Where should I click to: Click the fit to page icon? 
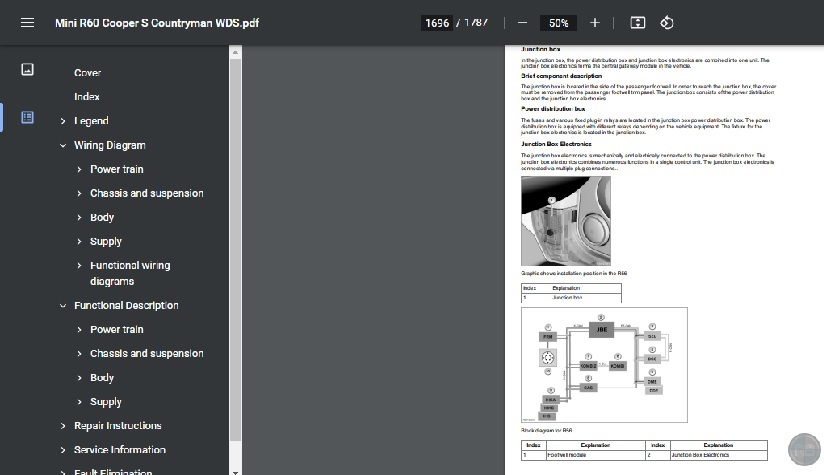637,23
